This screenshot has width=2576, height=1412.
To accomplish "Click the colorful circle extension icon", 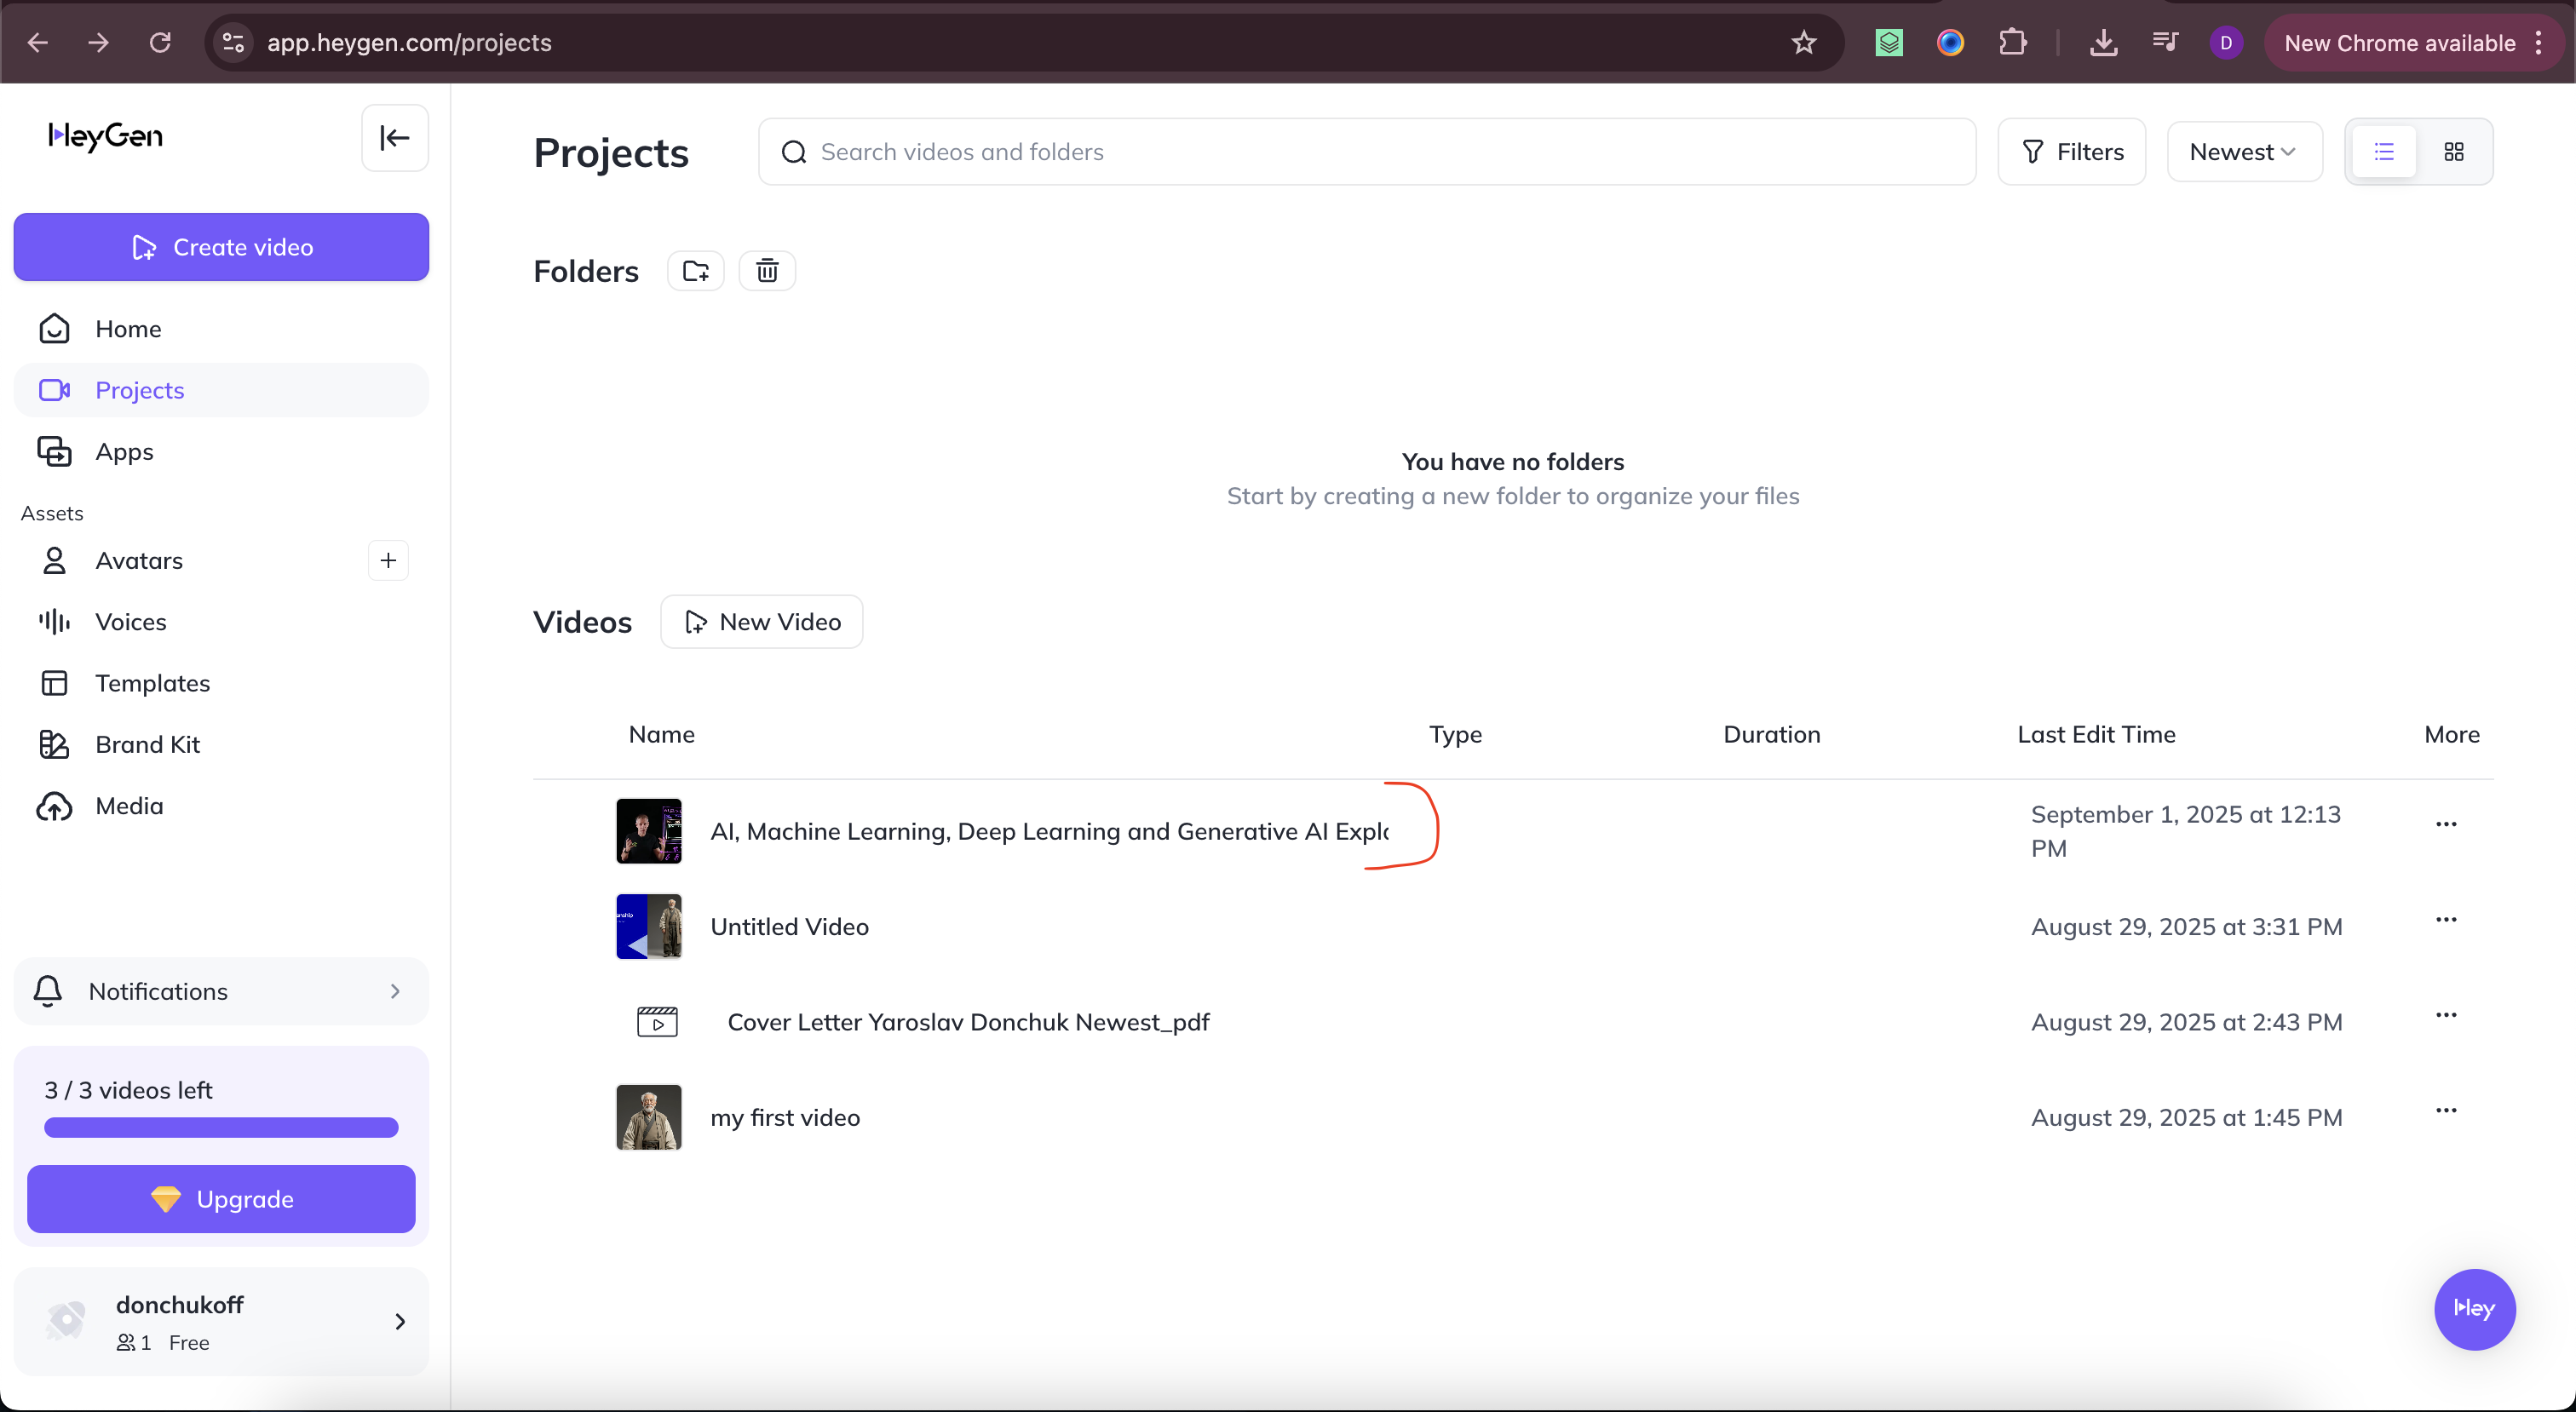I will pos(1950,42).
